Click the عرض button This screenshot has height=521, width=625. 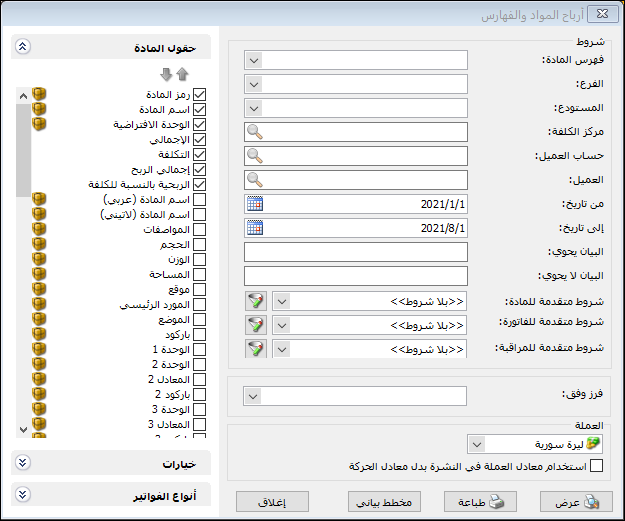tap(576, 502)
